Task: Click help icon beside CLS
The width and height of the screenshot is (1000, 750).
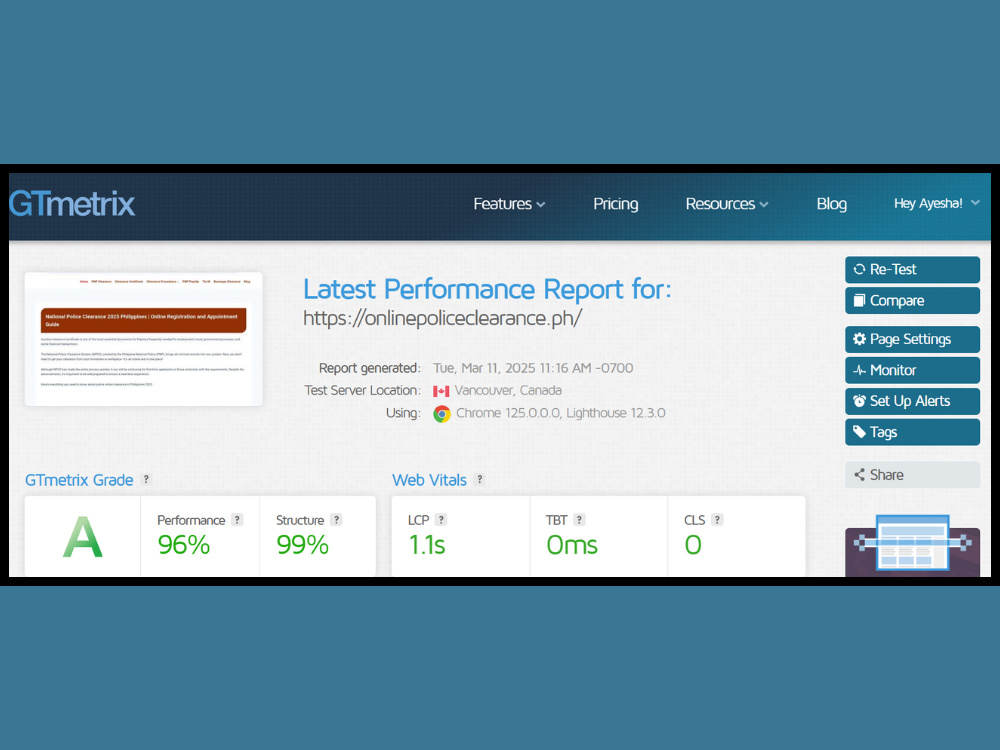Action: [717, 520]
